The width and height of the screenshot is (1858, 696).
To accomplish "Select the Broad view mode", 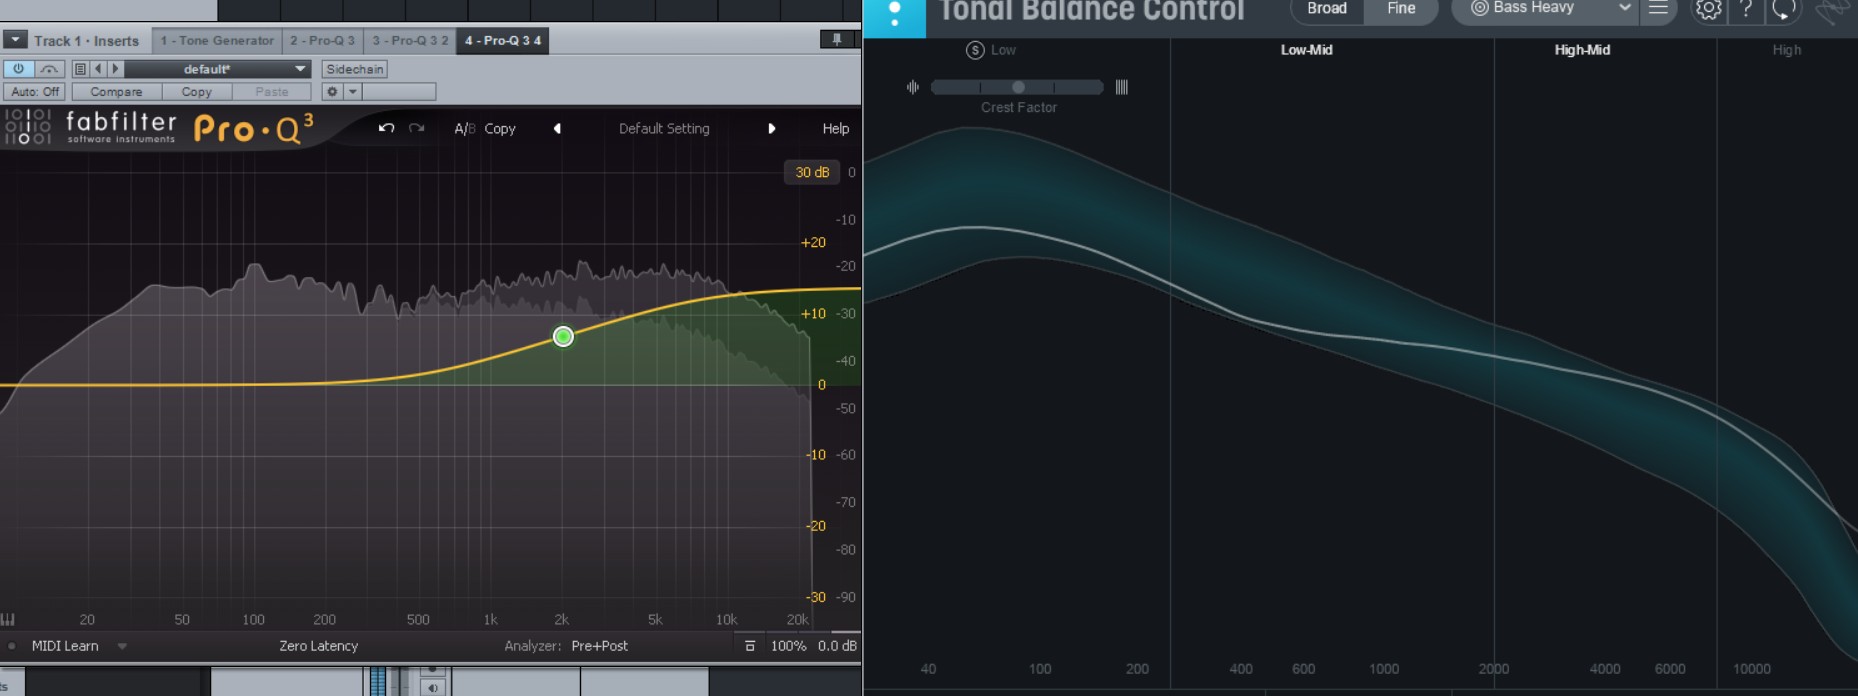I will coord(1327,8).
